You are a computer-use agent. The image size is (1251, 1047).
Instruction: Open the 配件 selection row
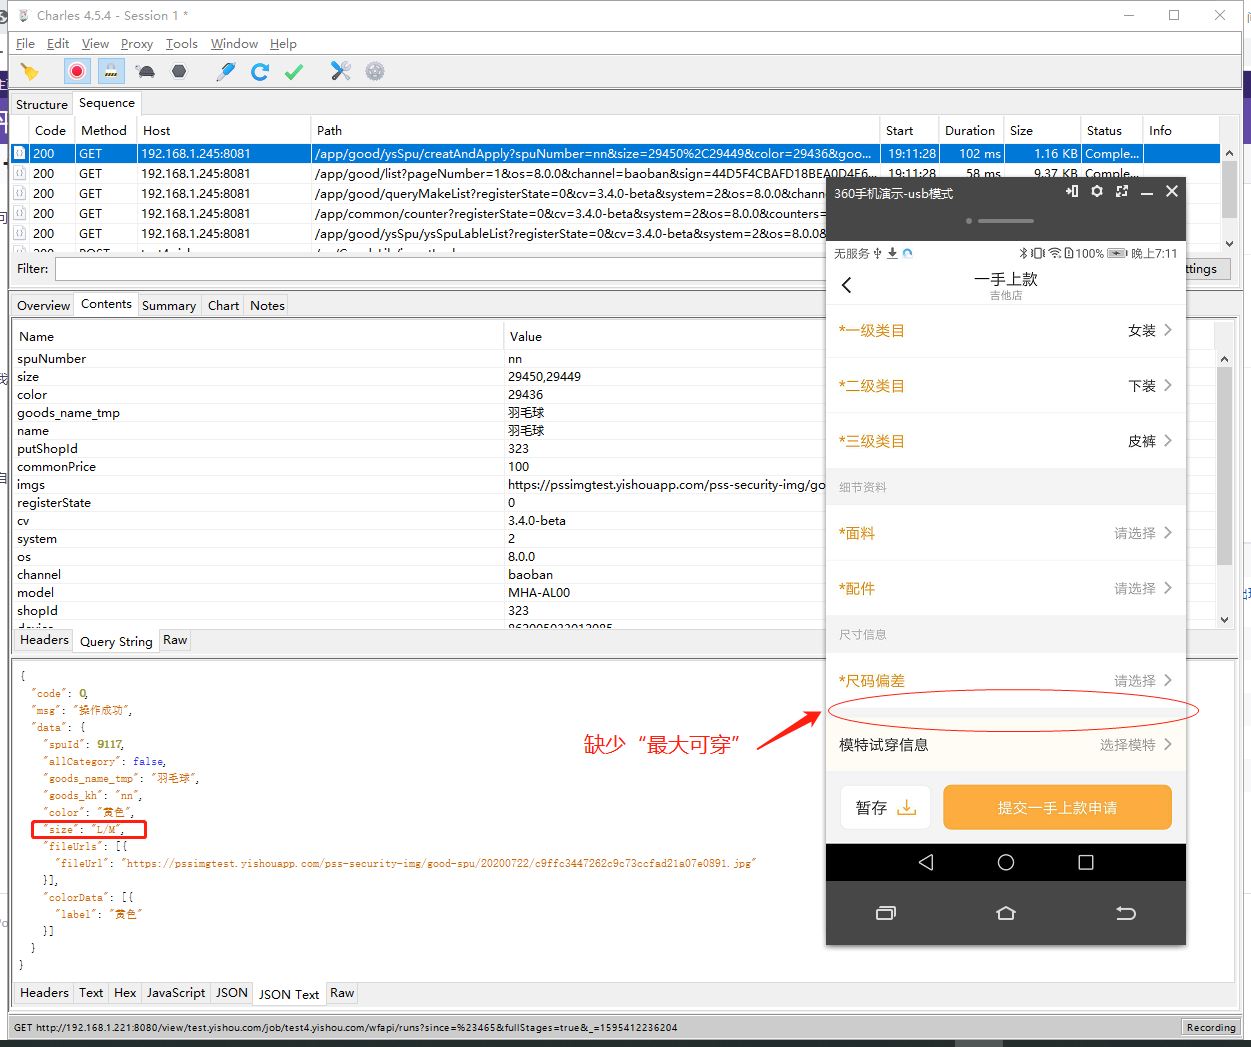click(1006, 588)
